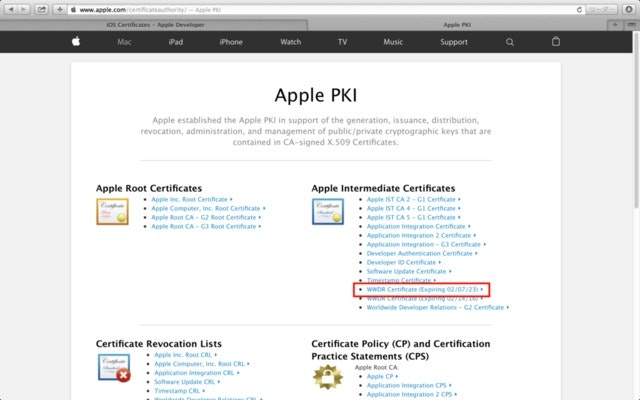Open the Software Update Certificate link

[x=407, y=271]
